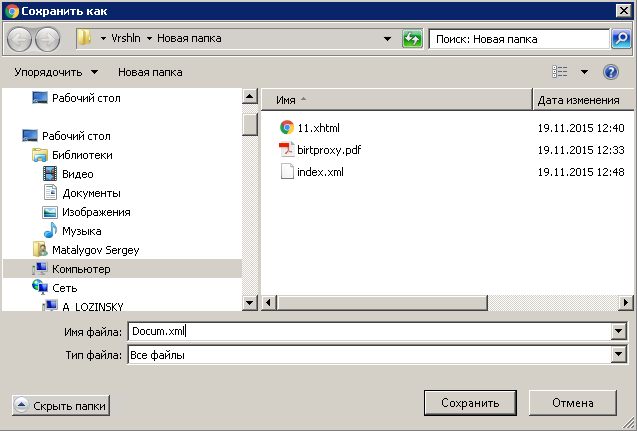This screenshot has width=637, height=431.
Task: Click Vrshln in the address path
Action: tap(126, 38)
